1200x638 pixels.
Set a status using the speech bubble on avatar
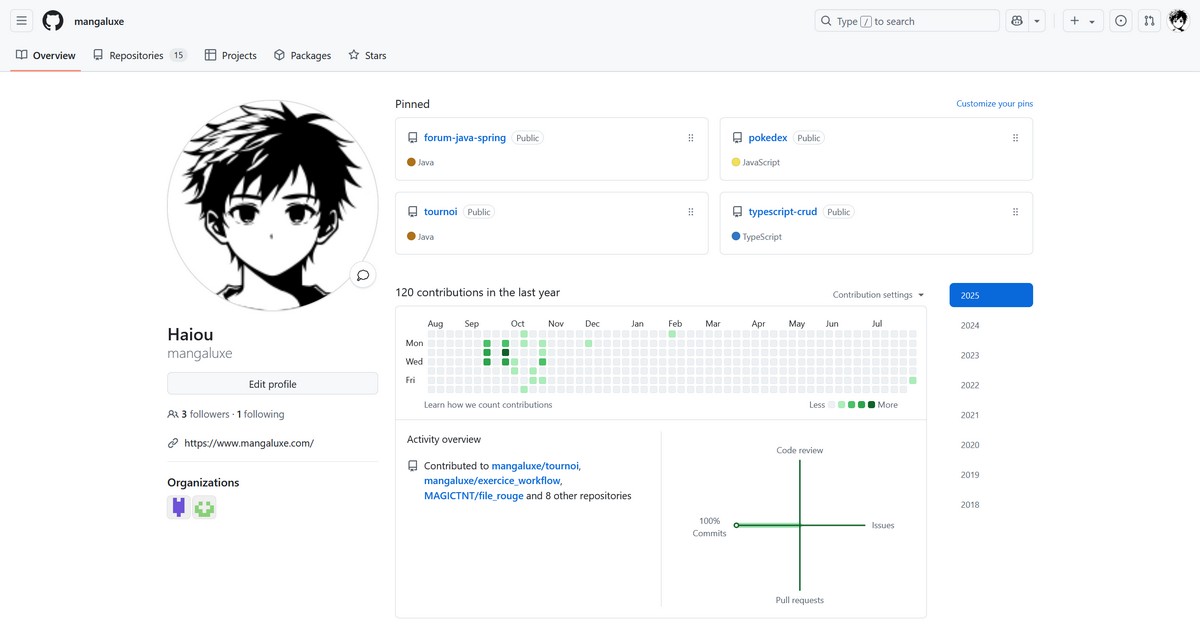click(363, 274)
